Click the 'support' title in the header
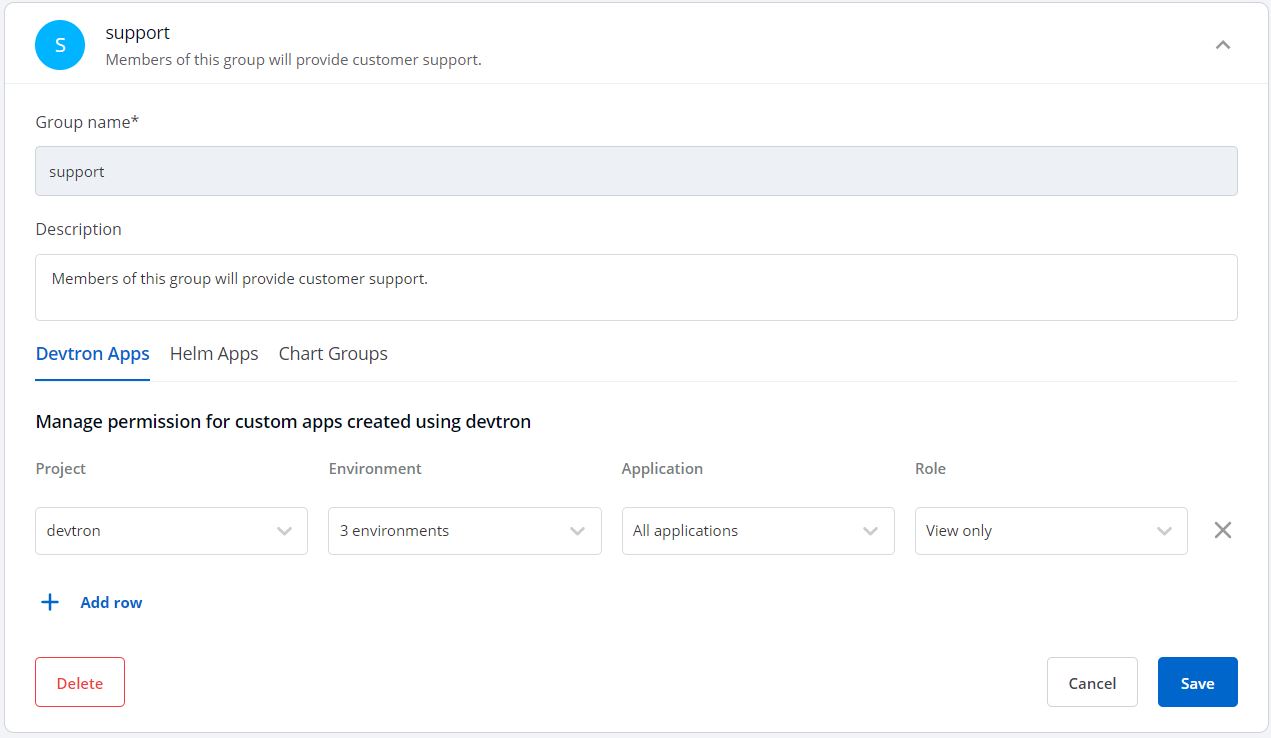This screenshot has width=1271, height=738. (138, 33)
